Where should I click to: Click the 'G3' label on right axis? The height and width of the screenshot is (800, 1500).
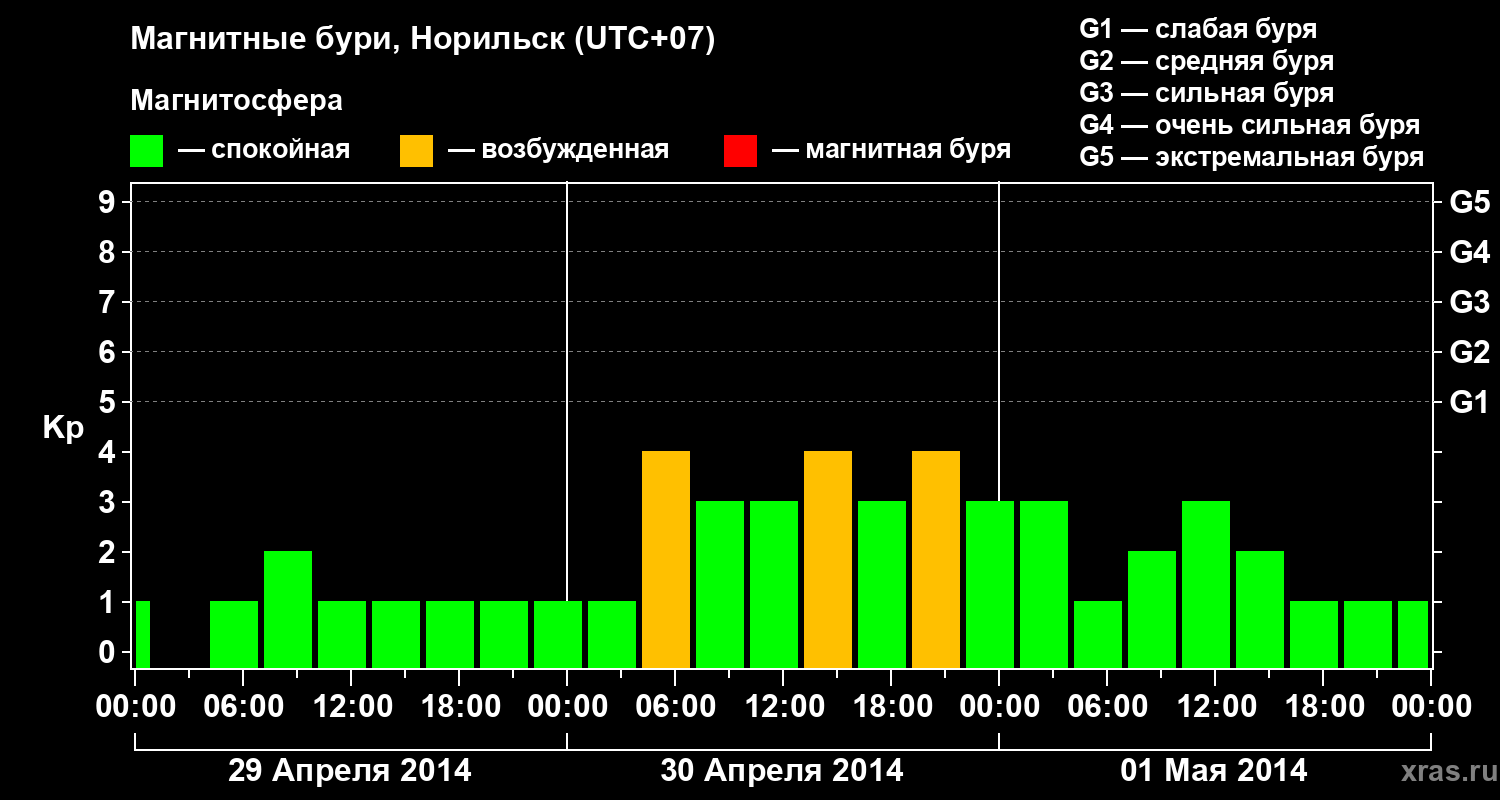tap(1469, 302)
